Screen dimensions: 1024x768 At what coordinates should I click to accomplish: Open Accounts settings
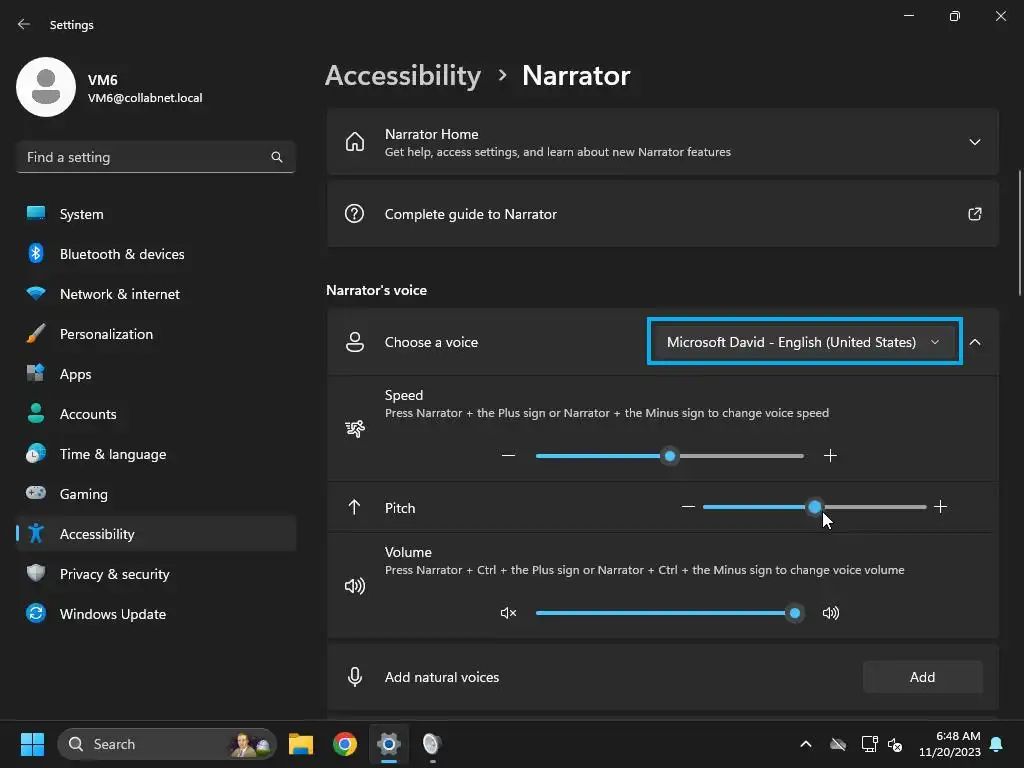[155, 414]
